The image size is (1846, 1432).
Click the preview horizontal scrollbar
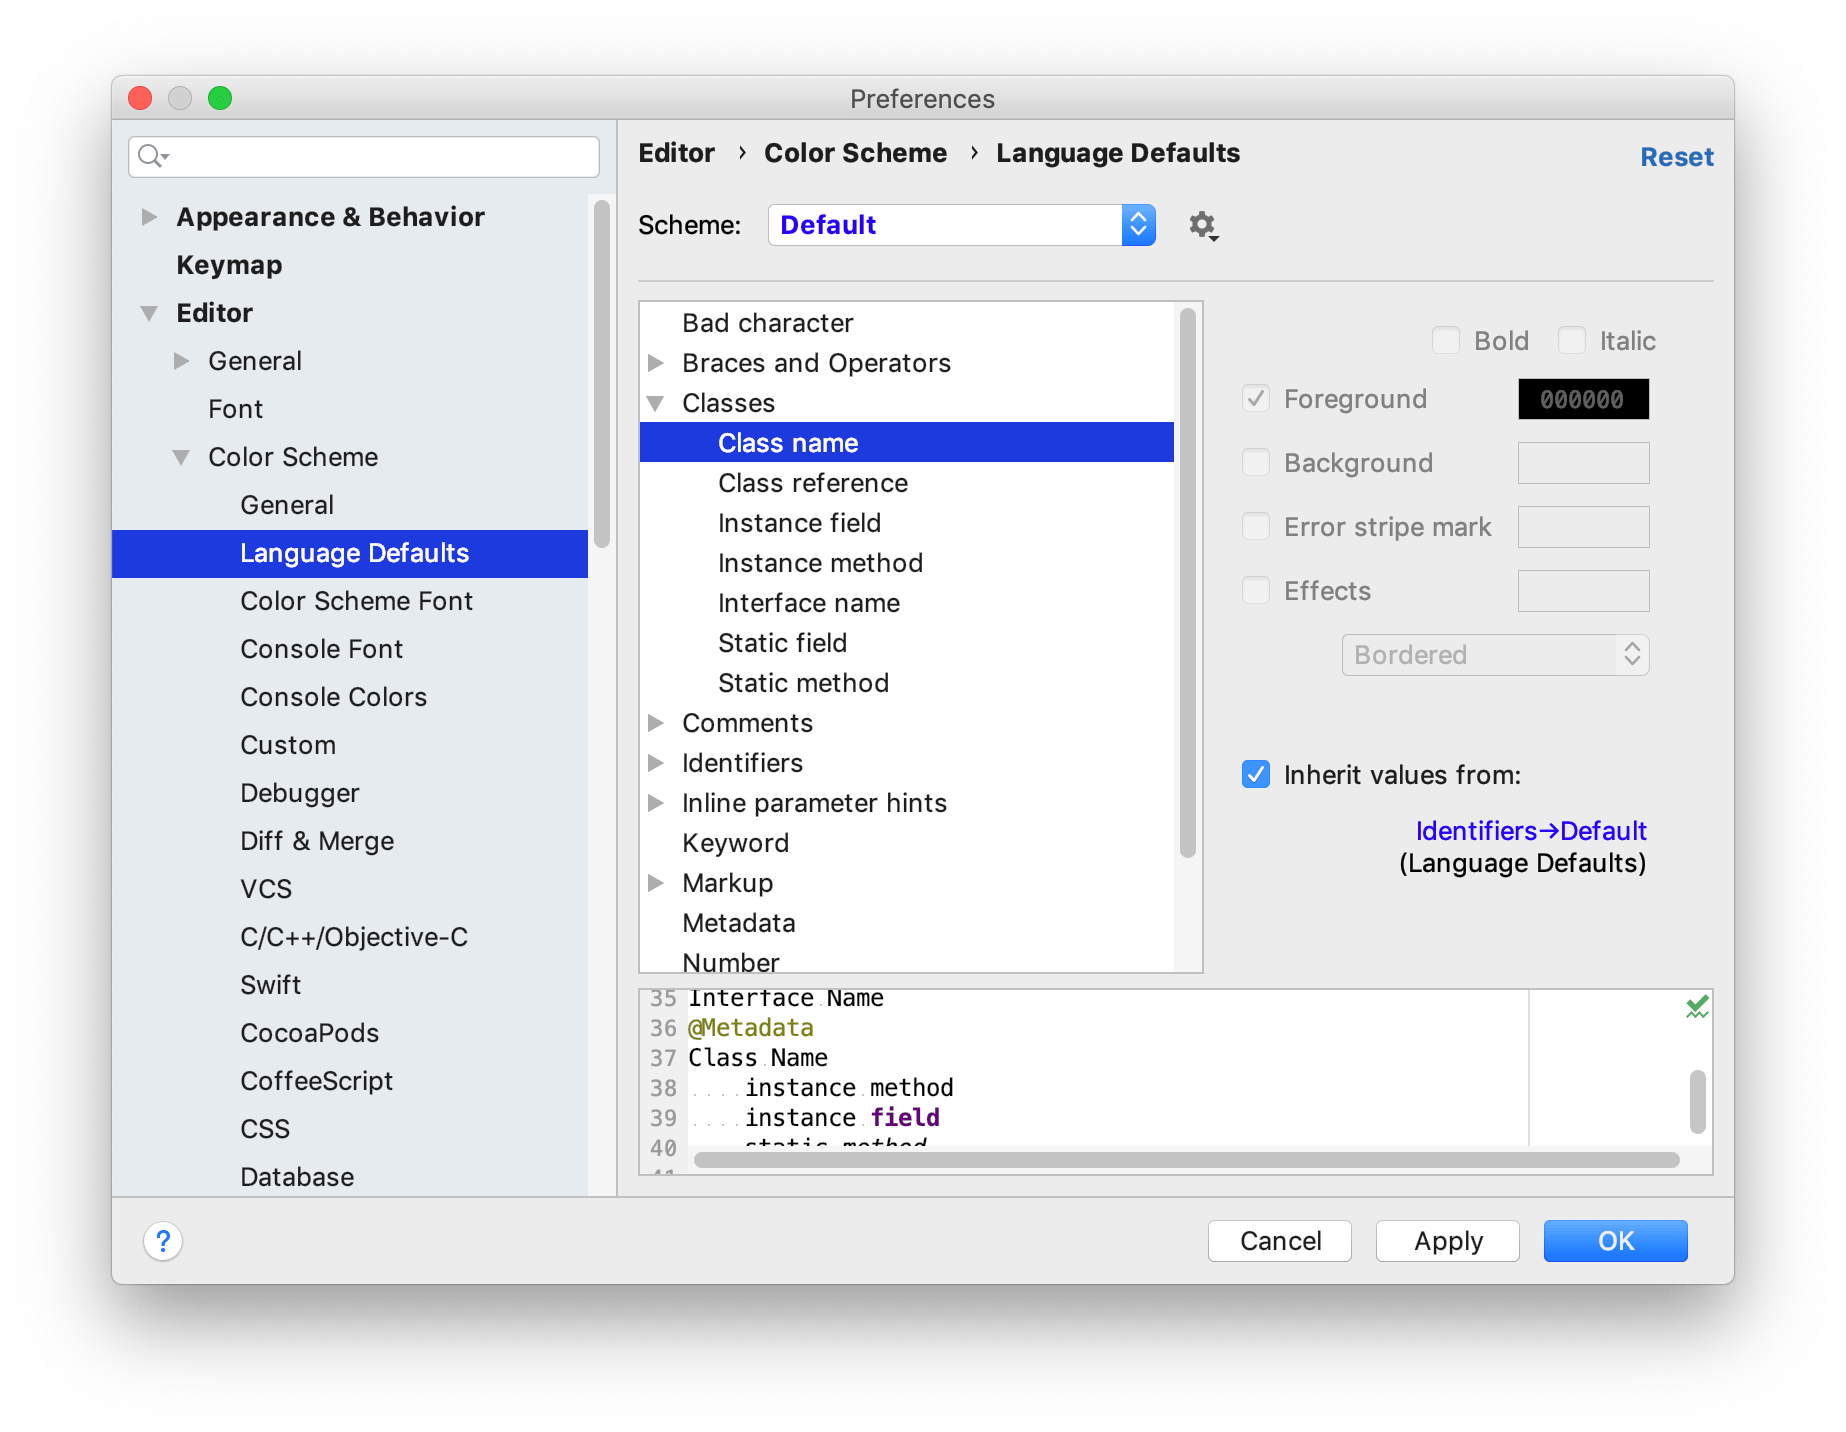(x=1186, y=1160)
